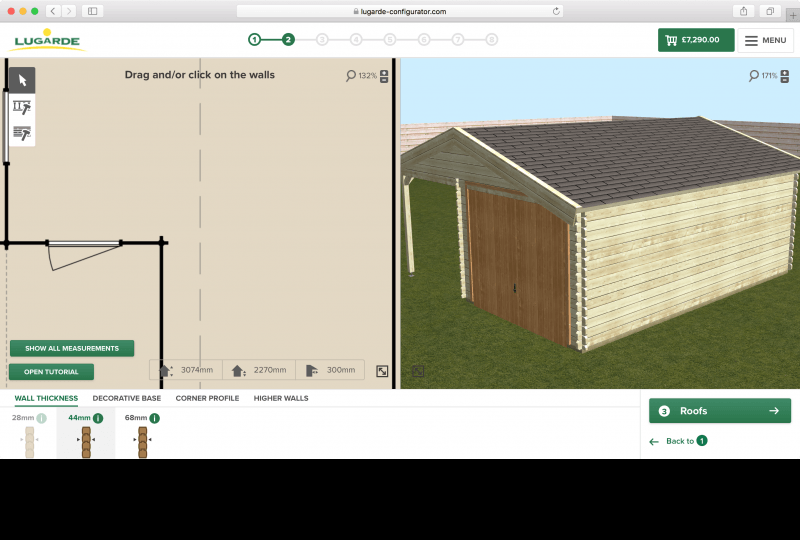Click the ridge height house icon
Image resolution: width=800 pixels, height=540 pixels.
pos(166,371)
